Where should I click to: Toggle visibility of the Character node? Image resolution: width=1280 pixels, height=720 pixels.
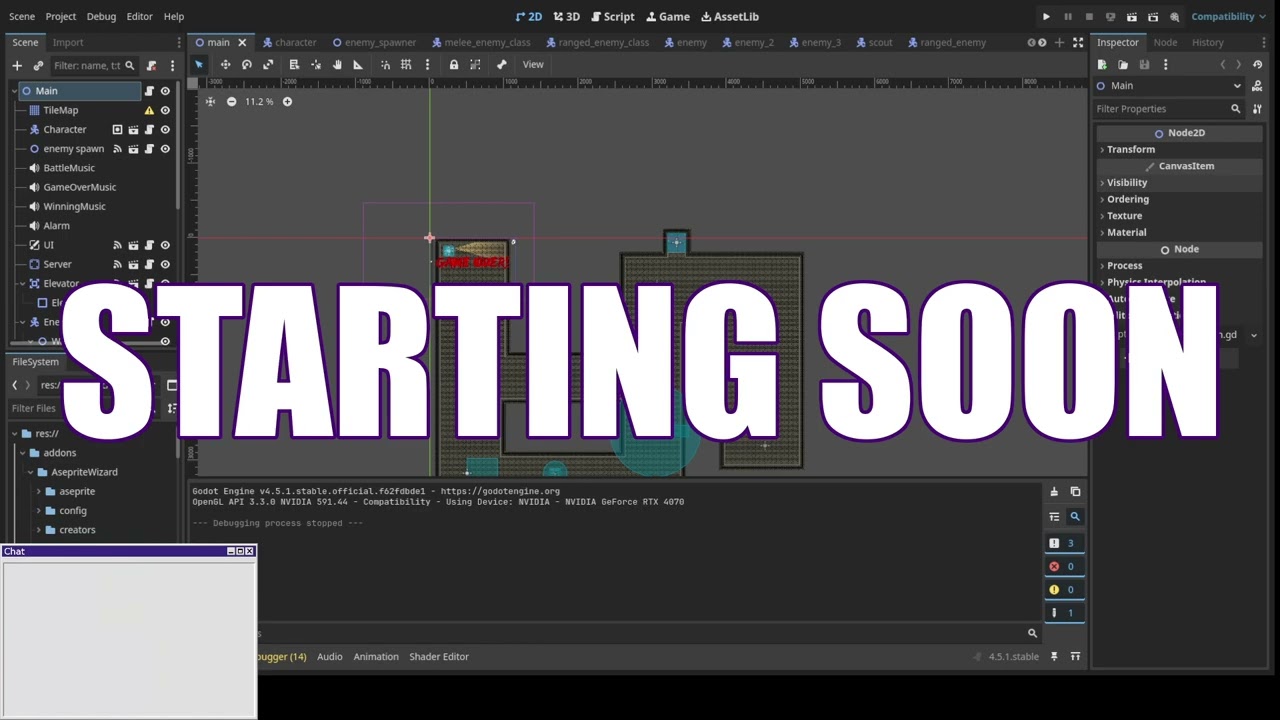pyautogui.click(x=165, y=130)
